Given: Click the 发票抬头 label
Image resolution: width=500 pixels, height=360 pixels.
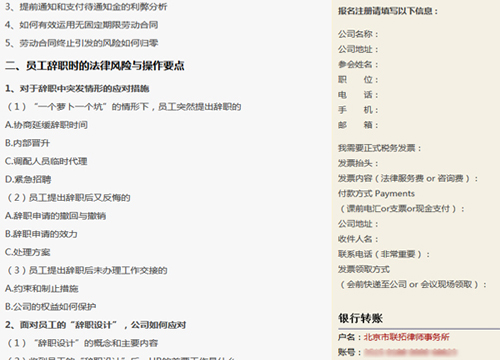Looking at the screenshot, I should 358,163.
